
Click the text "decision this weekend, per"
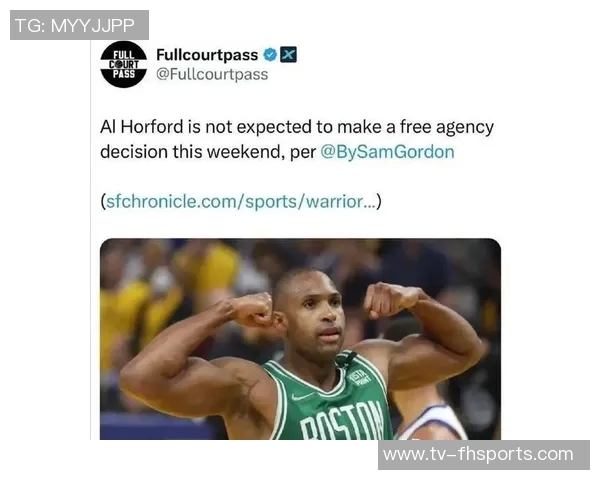click(208, 152)
